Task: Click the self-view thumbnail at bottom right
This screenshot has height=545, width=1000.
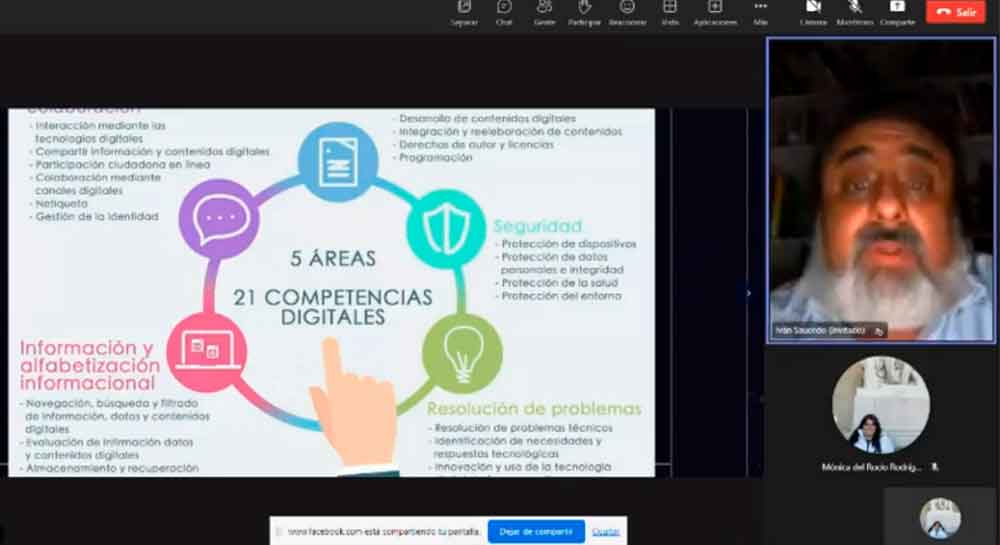Action: pos(940,518)
